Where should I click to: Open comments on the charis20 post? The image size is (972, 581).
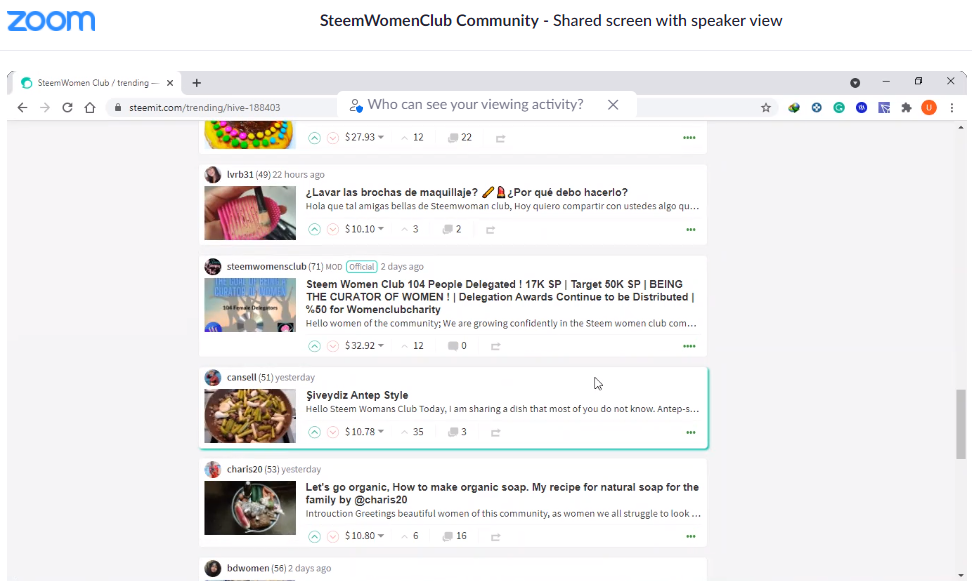tap(454, 536)
